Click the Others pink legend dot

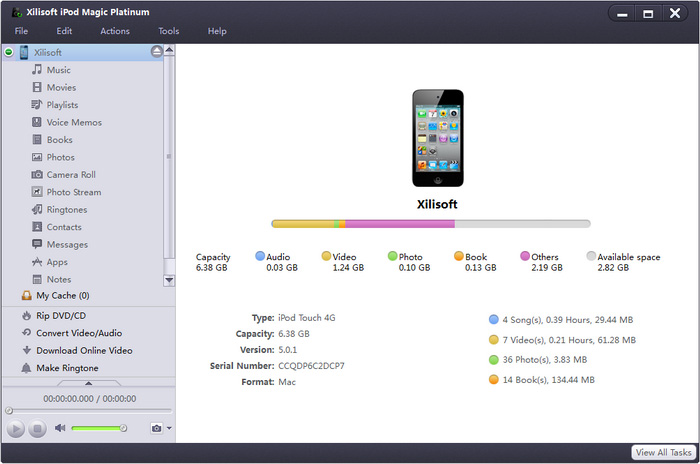point(525,256)
